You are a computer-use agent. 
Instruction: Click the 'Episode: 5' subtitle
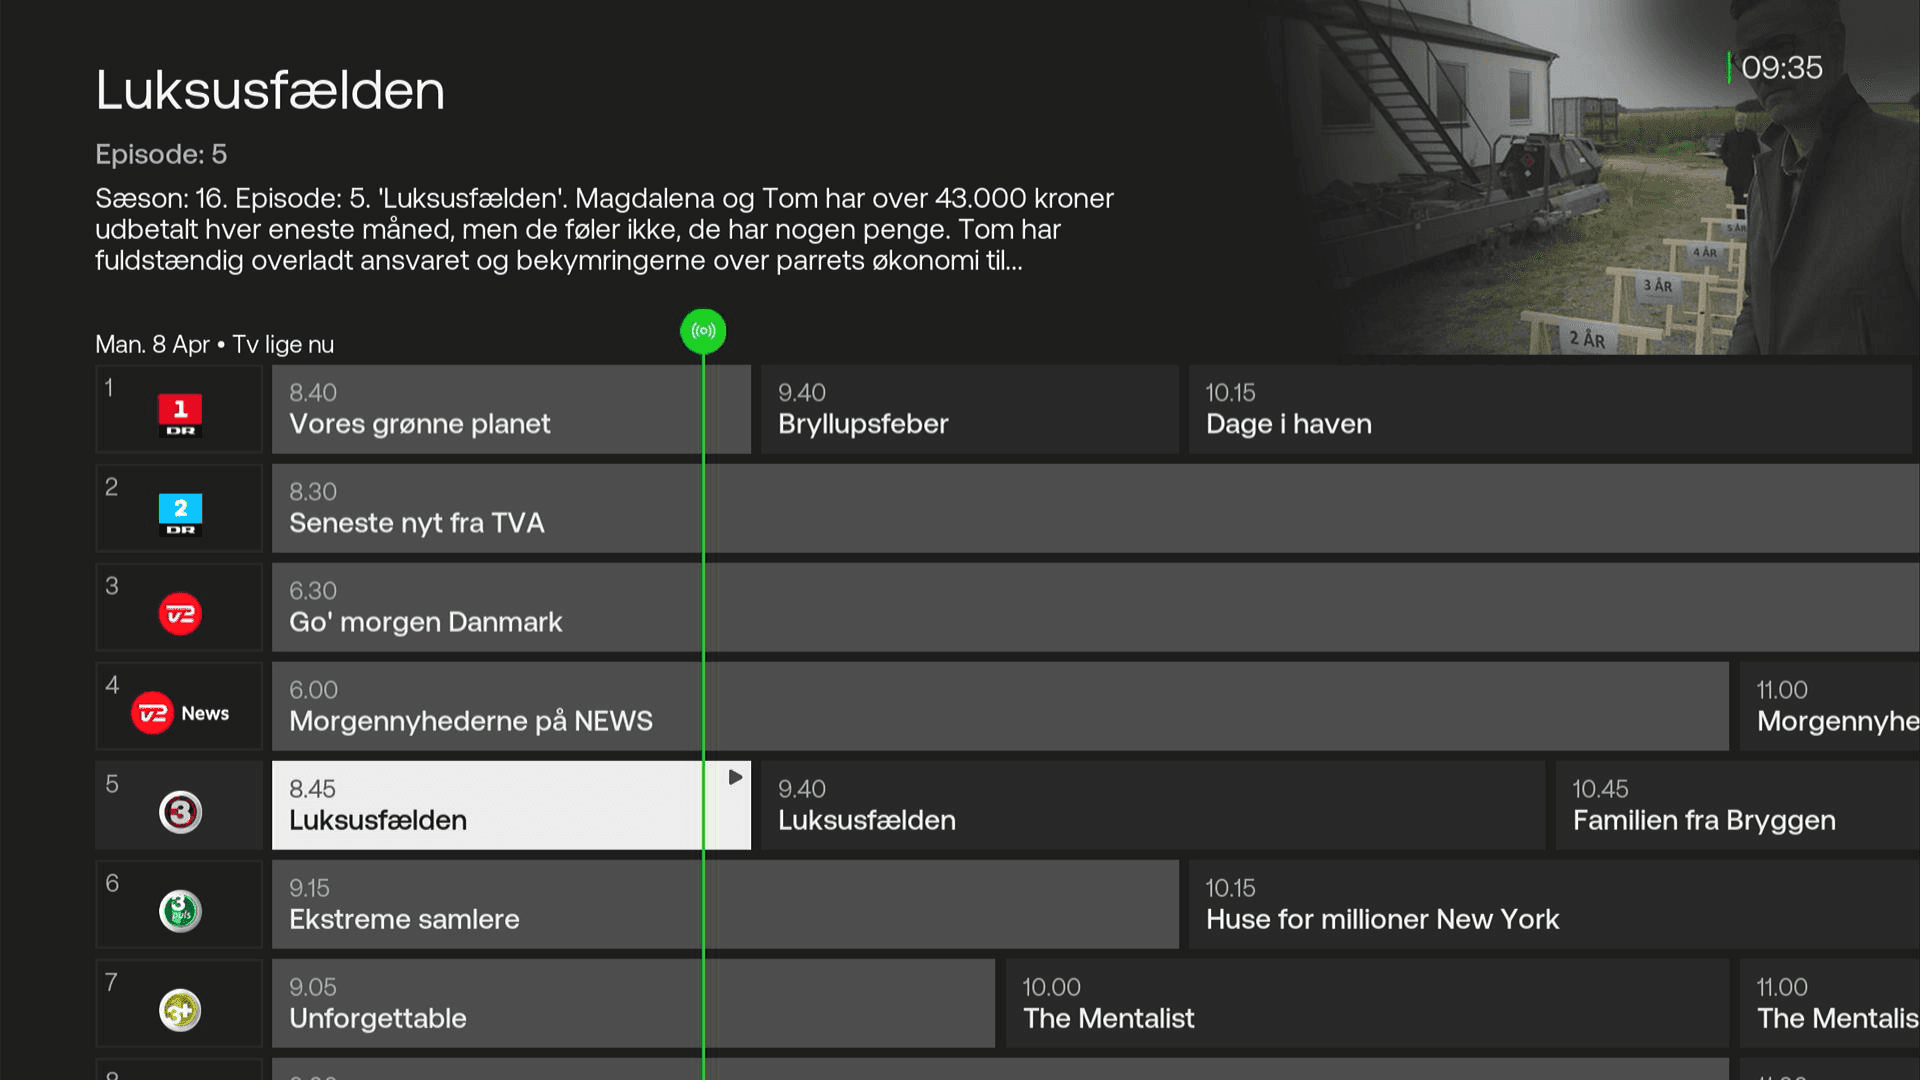tap(161, 154)
